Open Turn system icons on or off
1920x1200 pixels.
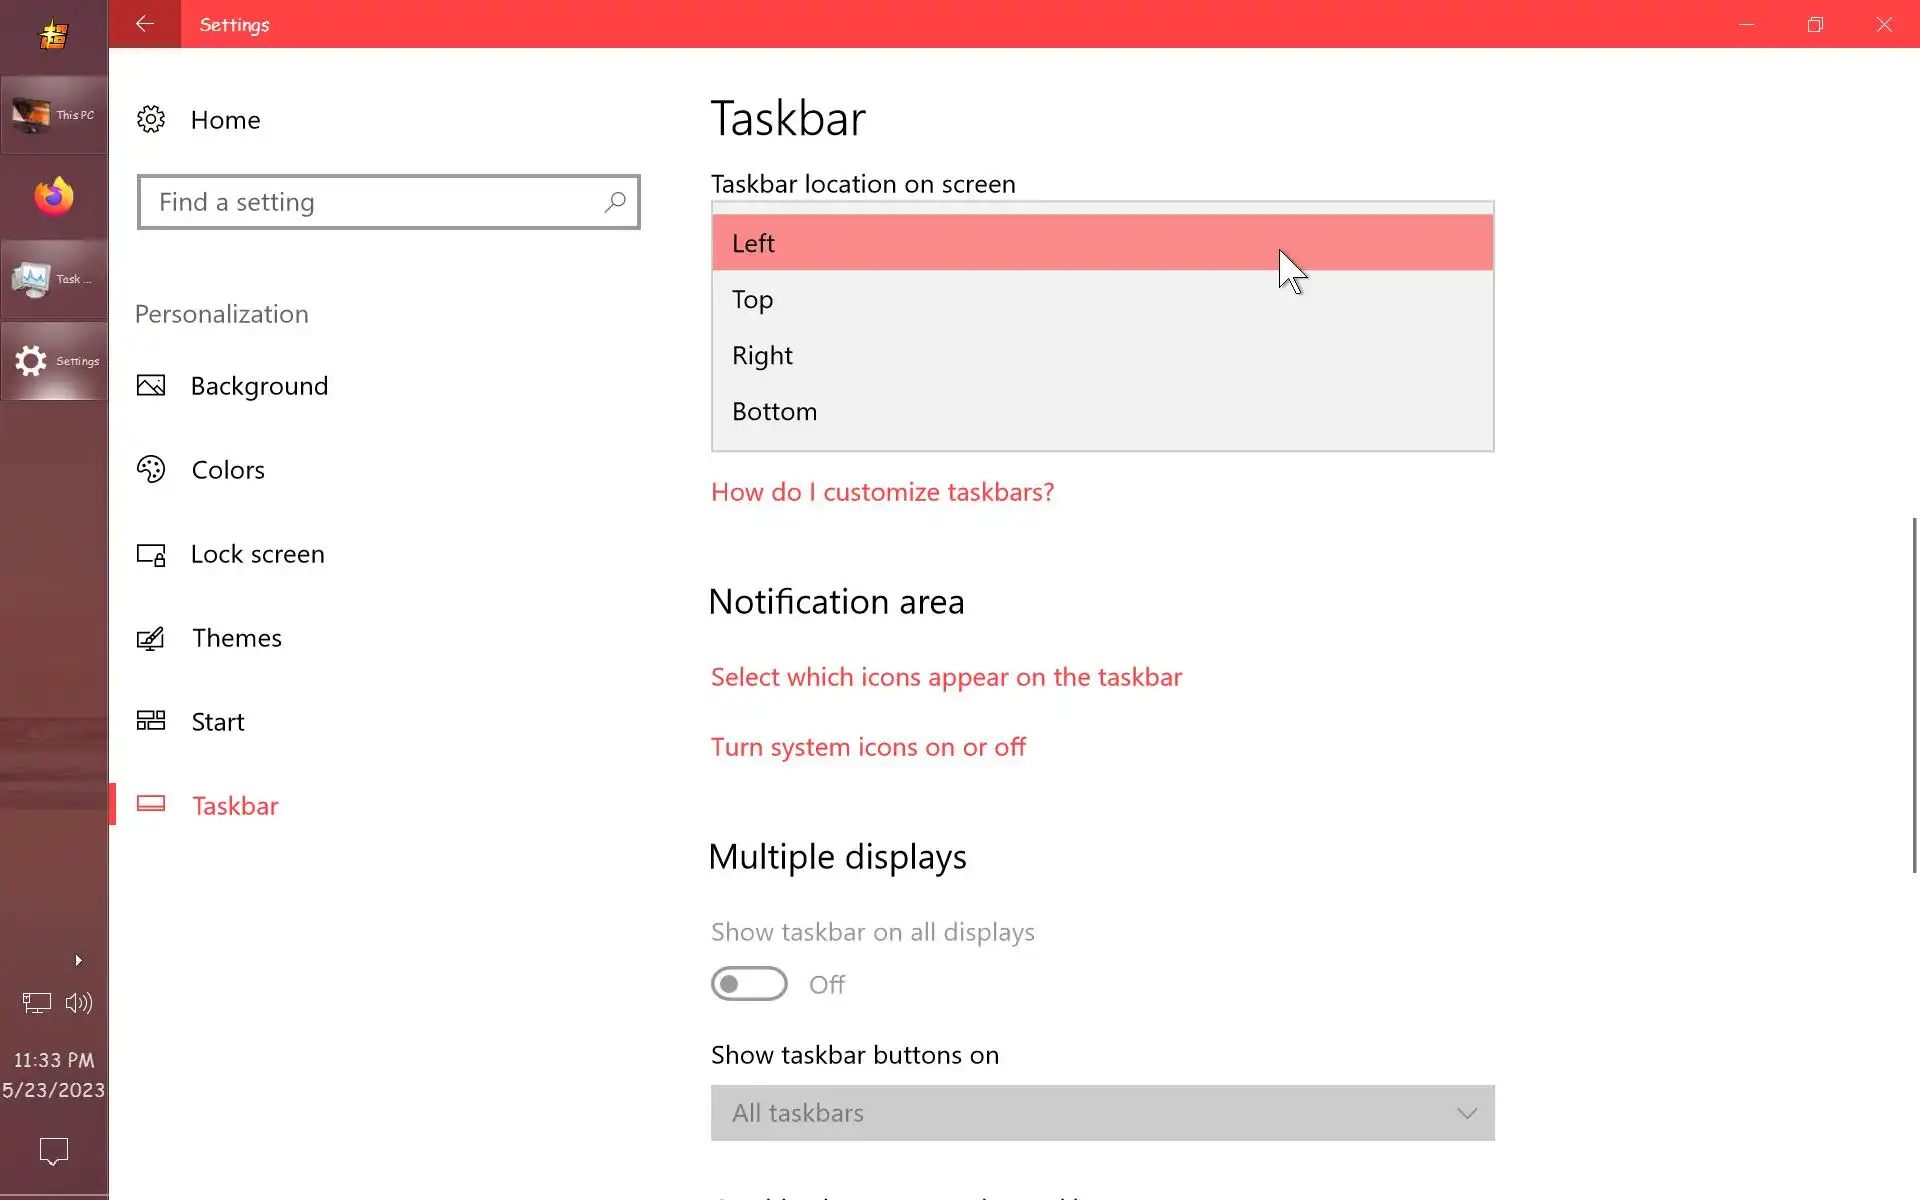868,747
